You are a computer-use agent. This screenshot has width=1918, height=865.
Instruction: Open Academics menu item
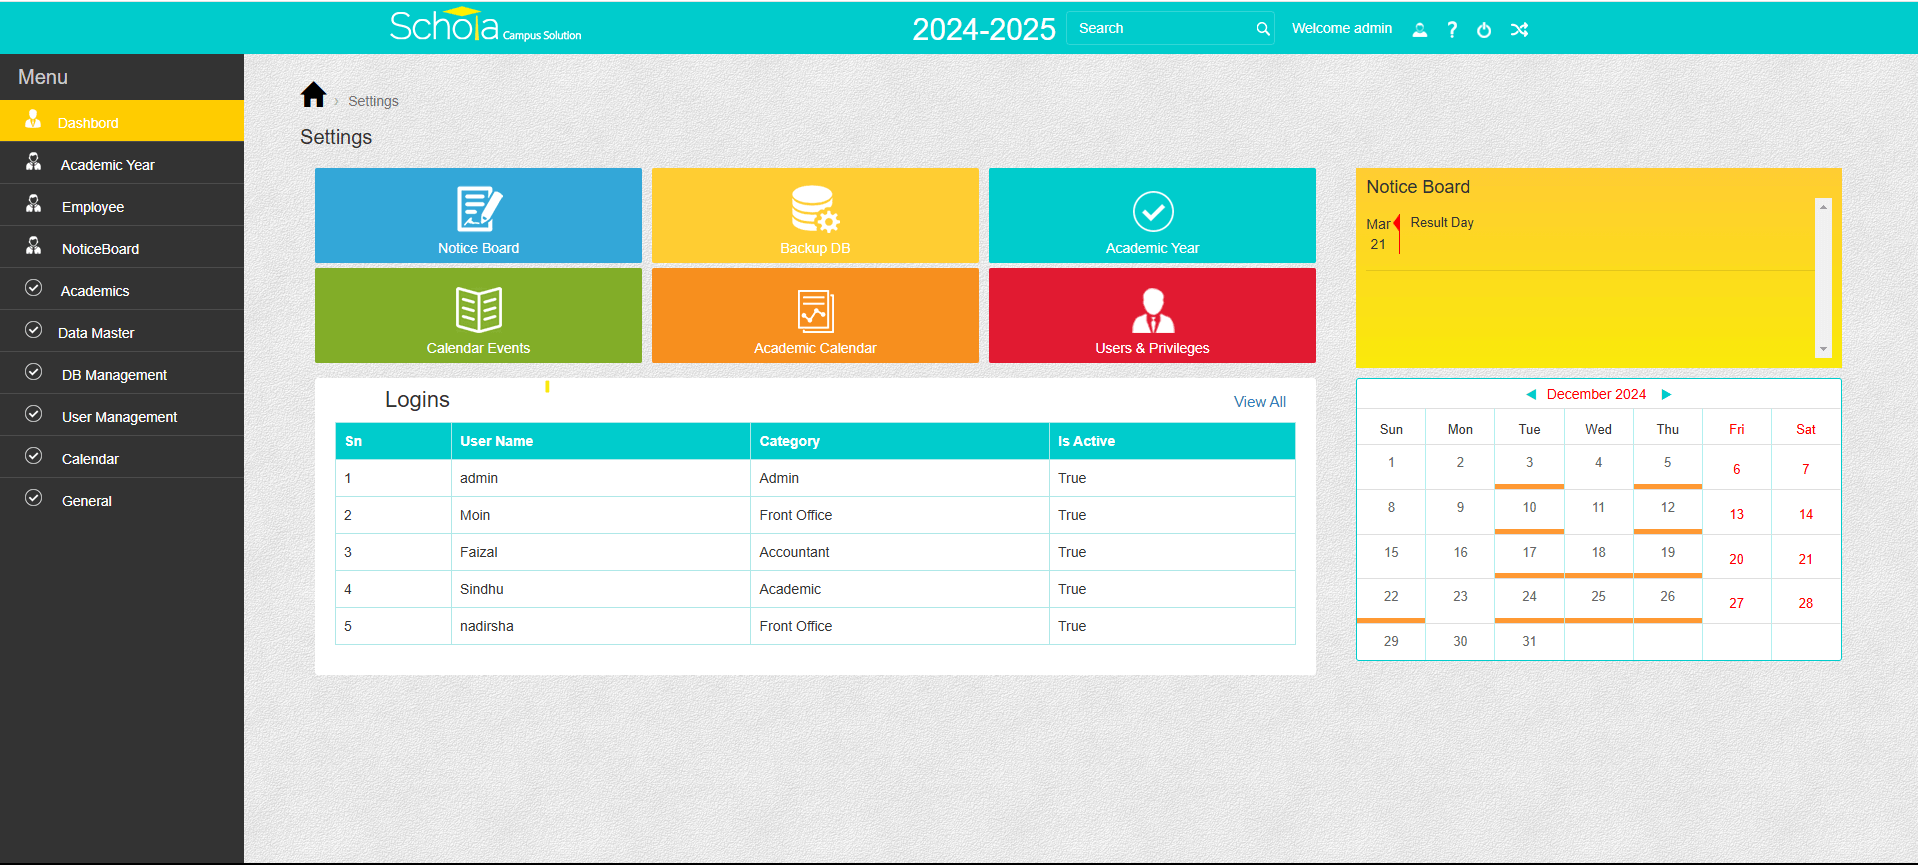coord(95,291)
